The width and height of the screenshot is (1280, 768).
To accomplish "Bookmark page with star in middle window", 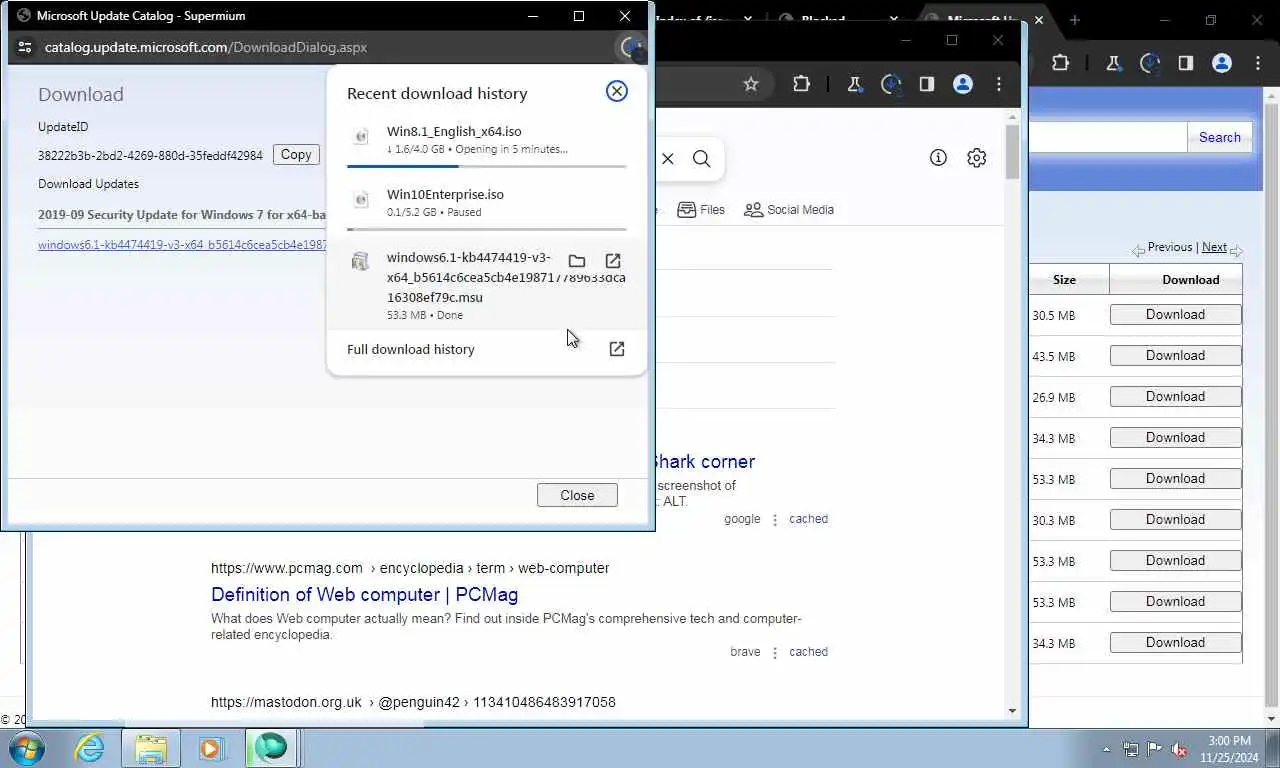I will coord(751,84).
